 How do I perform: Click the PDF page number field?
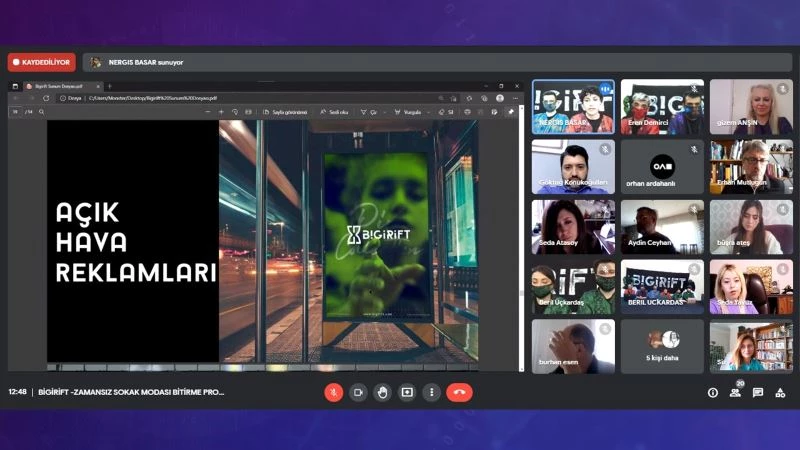tap(17, 112)
